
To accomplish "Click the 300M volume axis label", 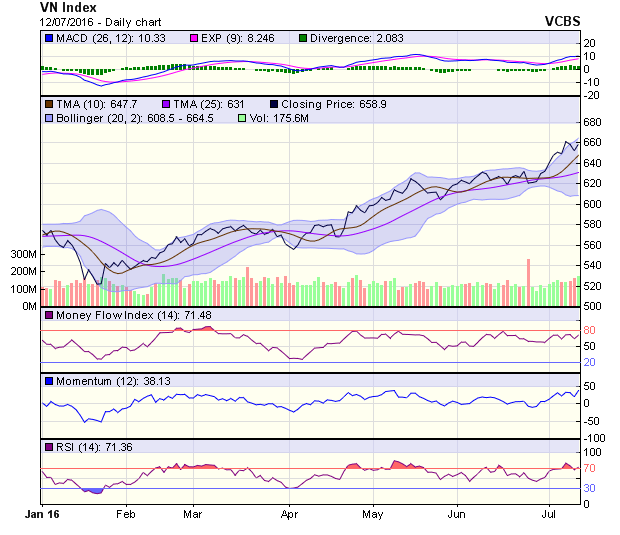I will (24, 255).
